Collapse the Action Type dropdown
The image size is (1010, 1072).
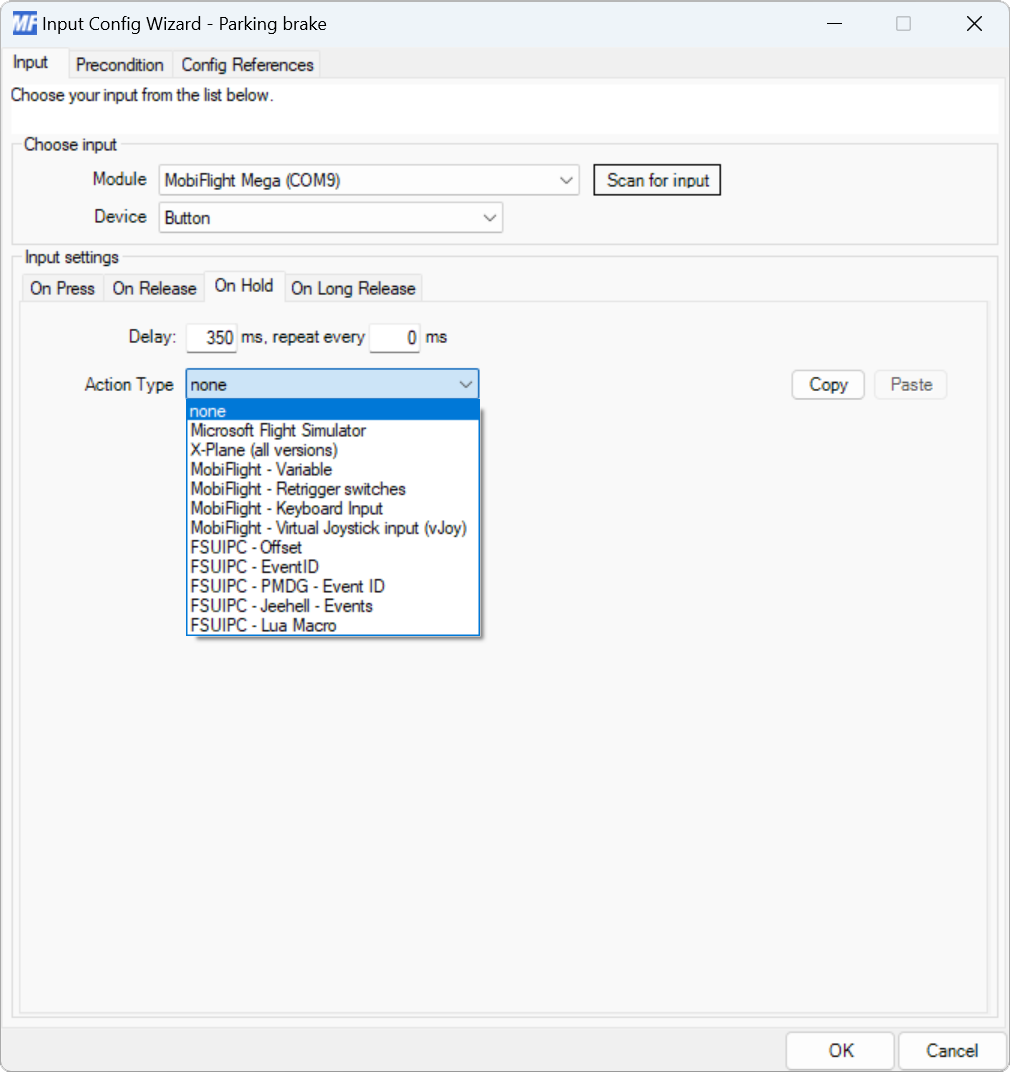465,384
